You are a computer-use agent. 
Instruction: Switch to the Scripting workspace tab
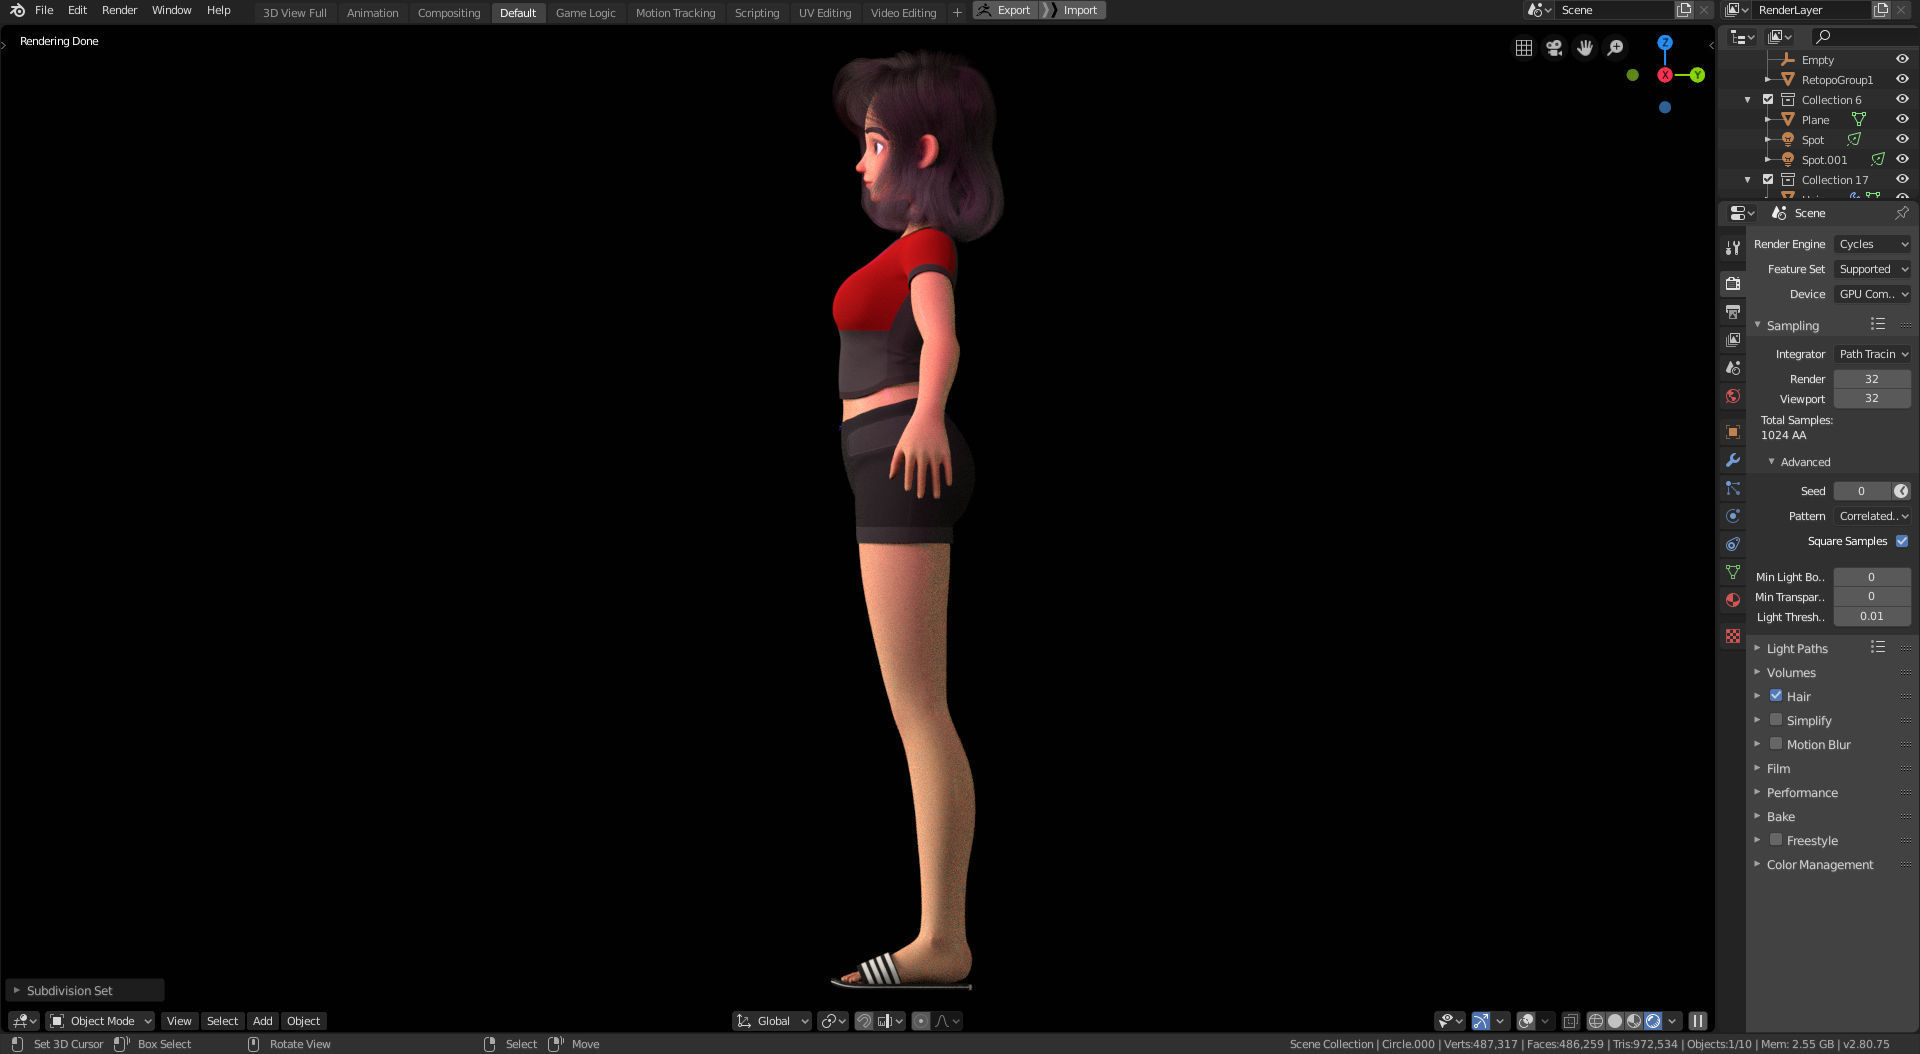click(756, 12)
